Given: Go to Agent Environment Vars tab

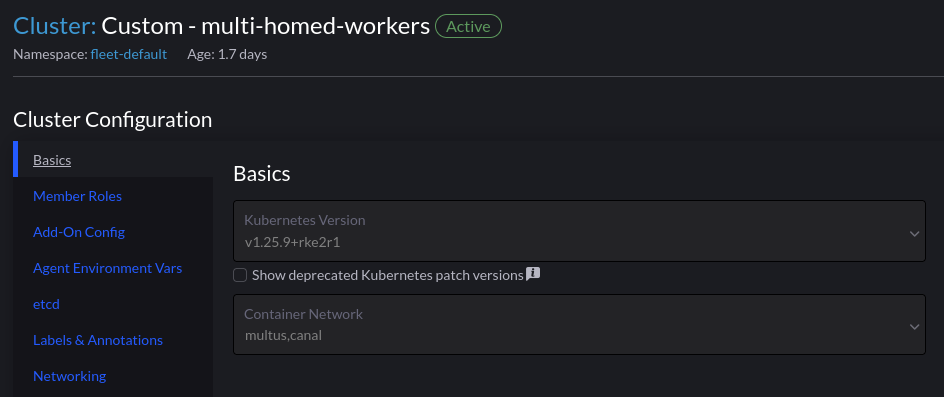Looking at the screenshot, I should tap(107, 268).
